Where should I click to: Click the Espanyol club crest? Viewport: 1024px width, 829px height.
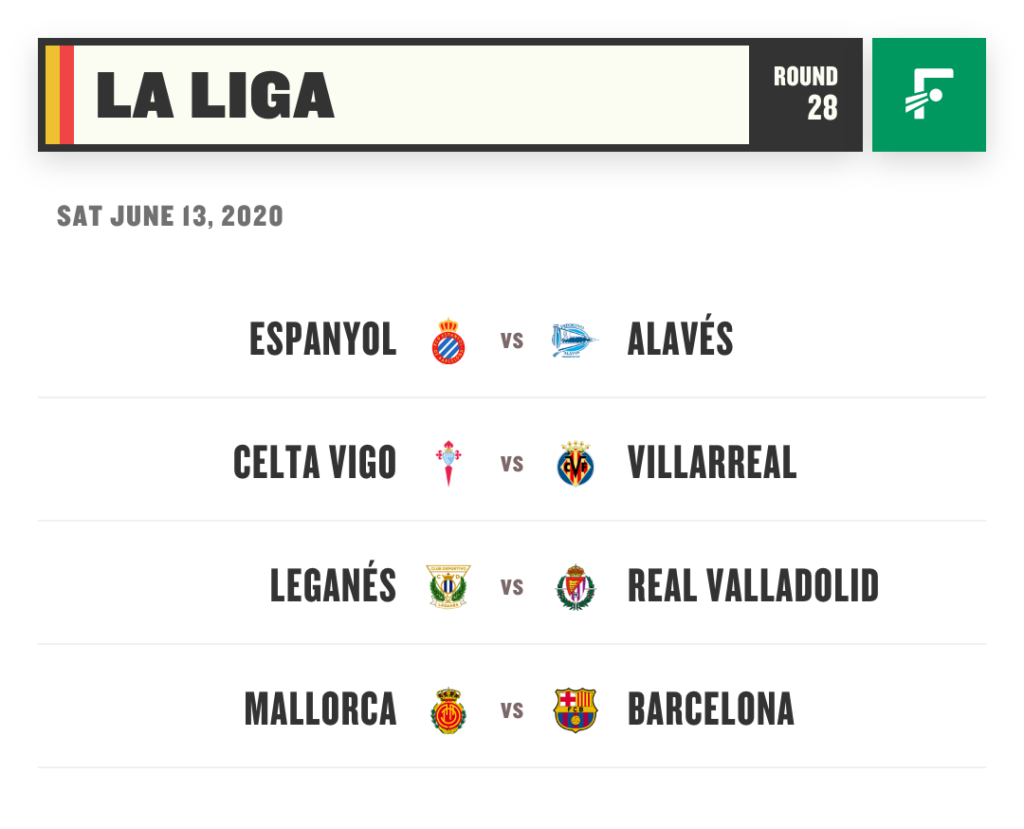coord(449,340)
